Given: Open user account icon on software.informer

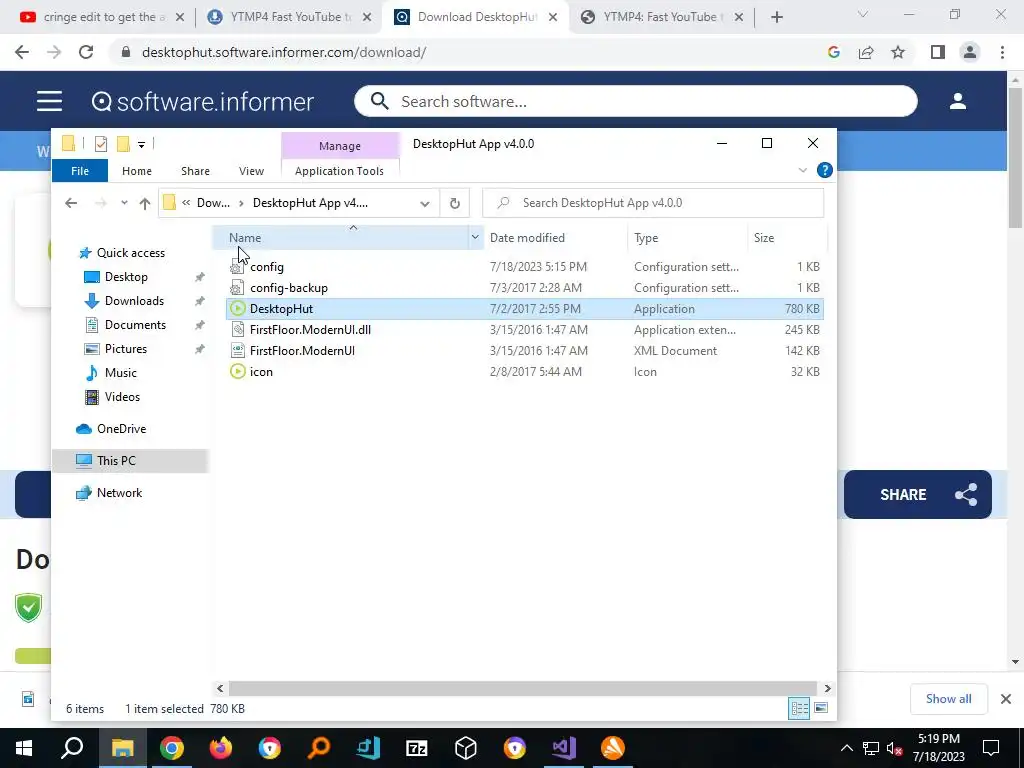Looking at the screenshot, I should point(958,101).
